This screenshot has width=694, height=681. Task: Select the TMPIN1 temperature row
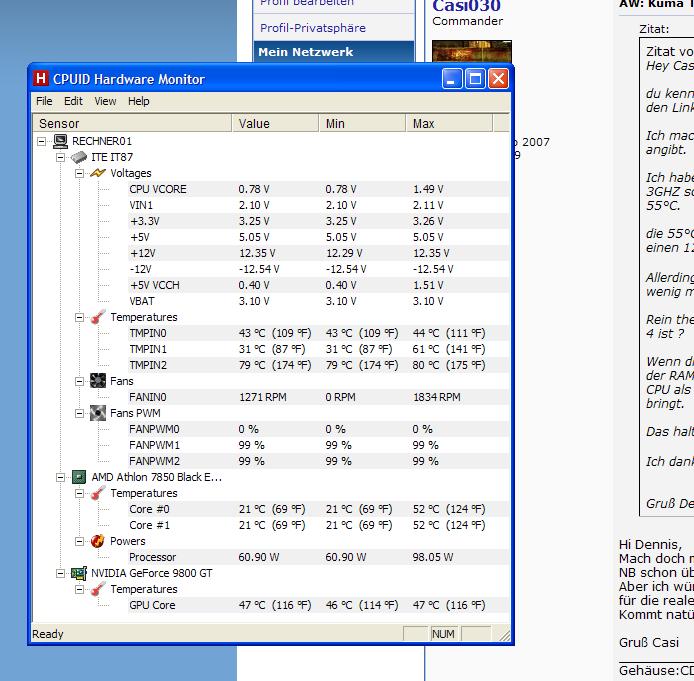318,349
